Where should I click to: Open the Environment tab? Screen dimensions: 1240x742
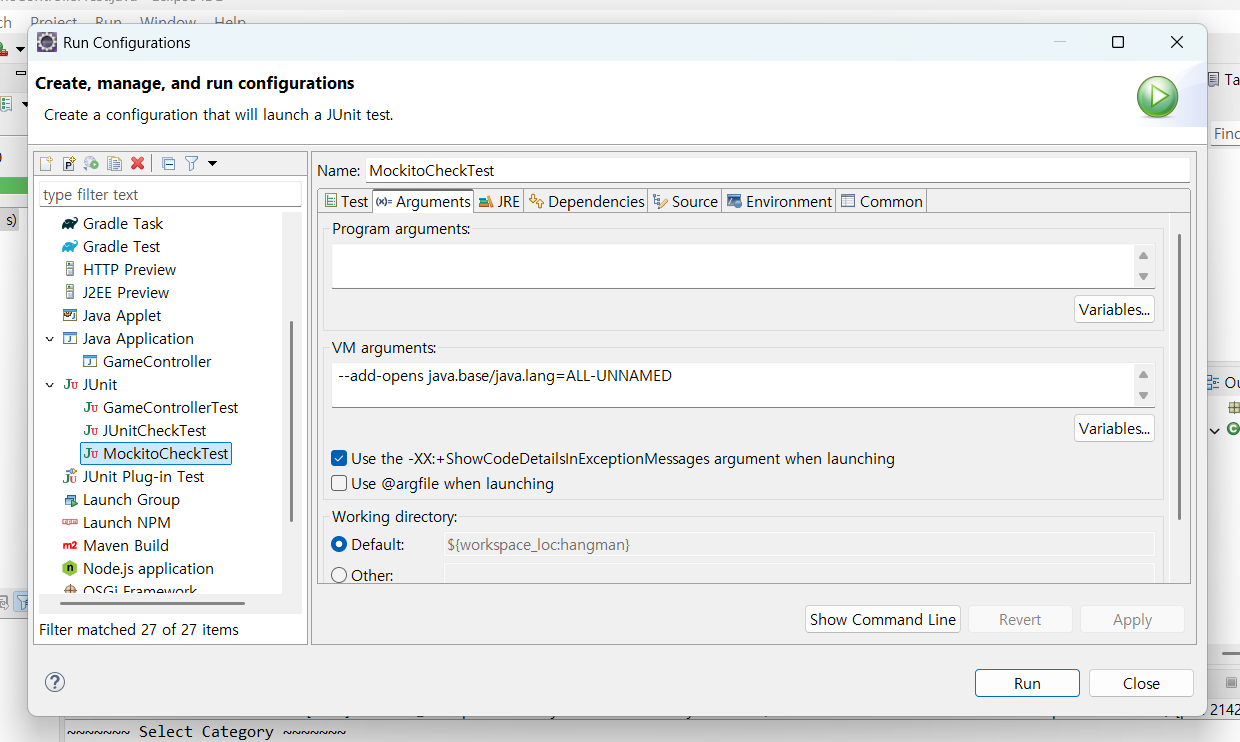(x=779, y=201)
